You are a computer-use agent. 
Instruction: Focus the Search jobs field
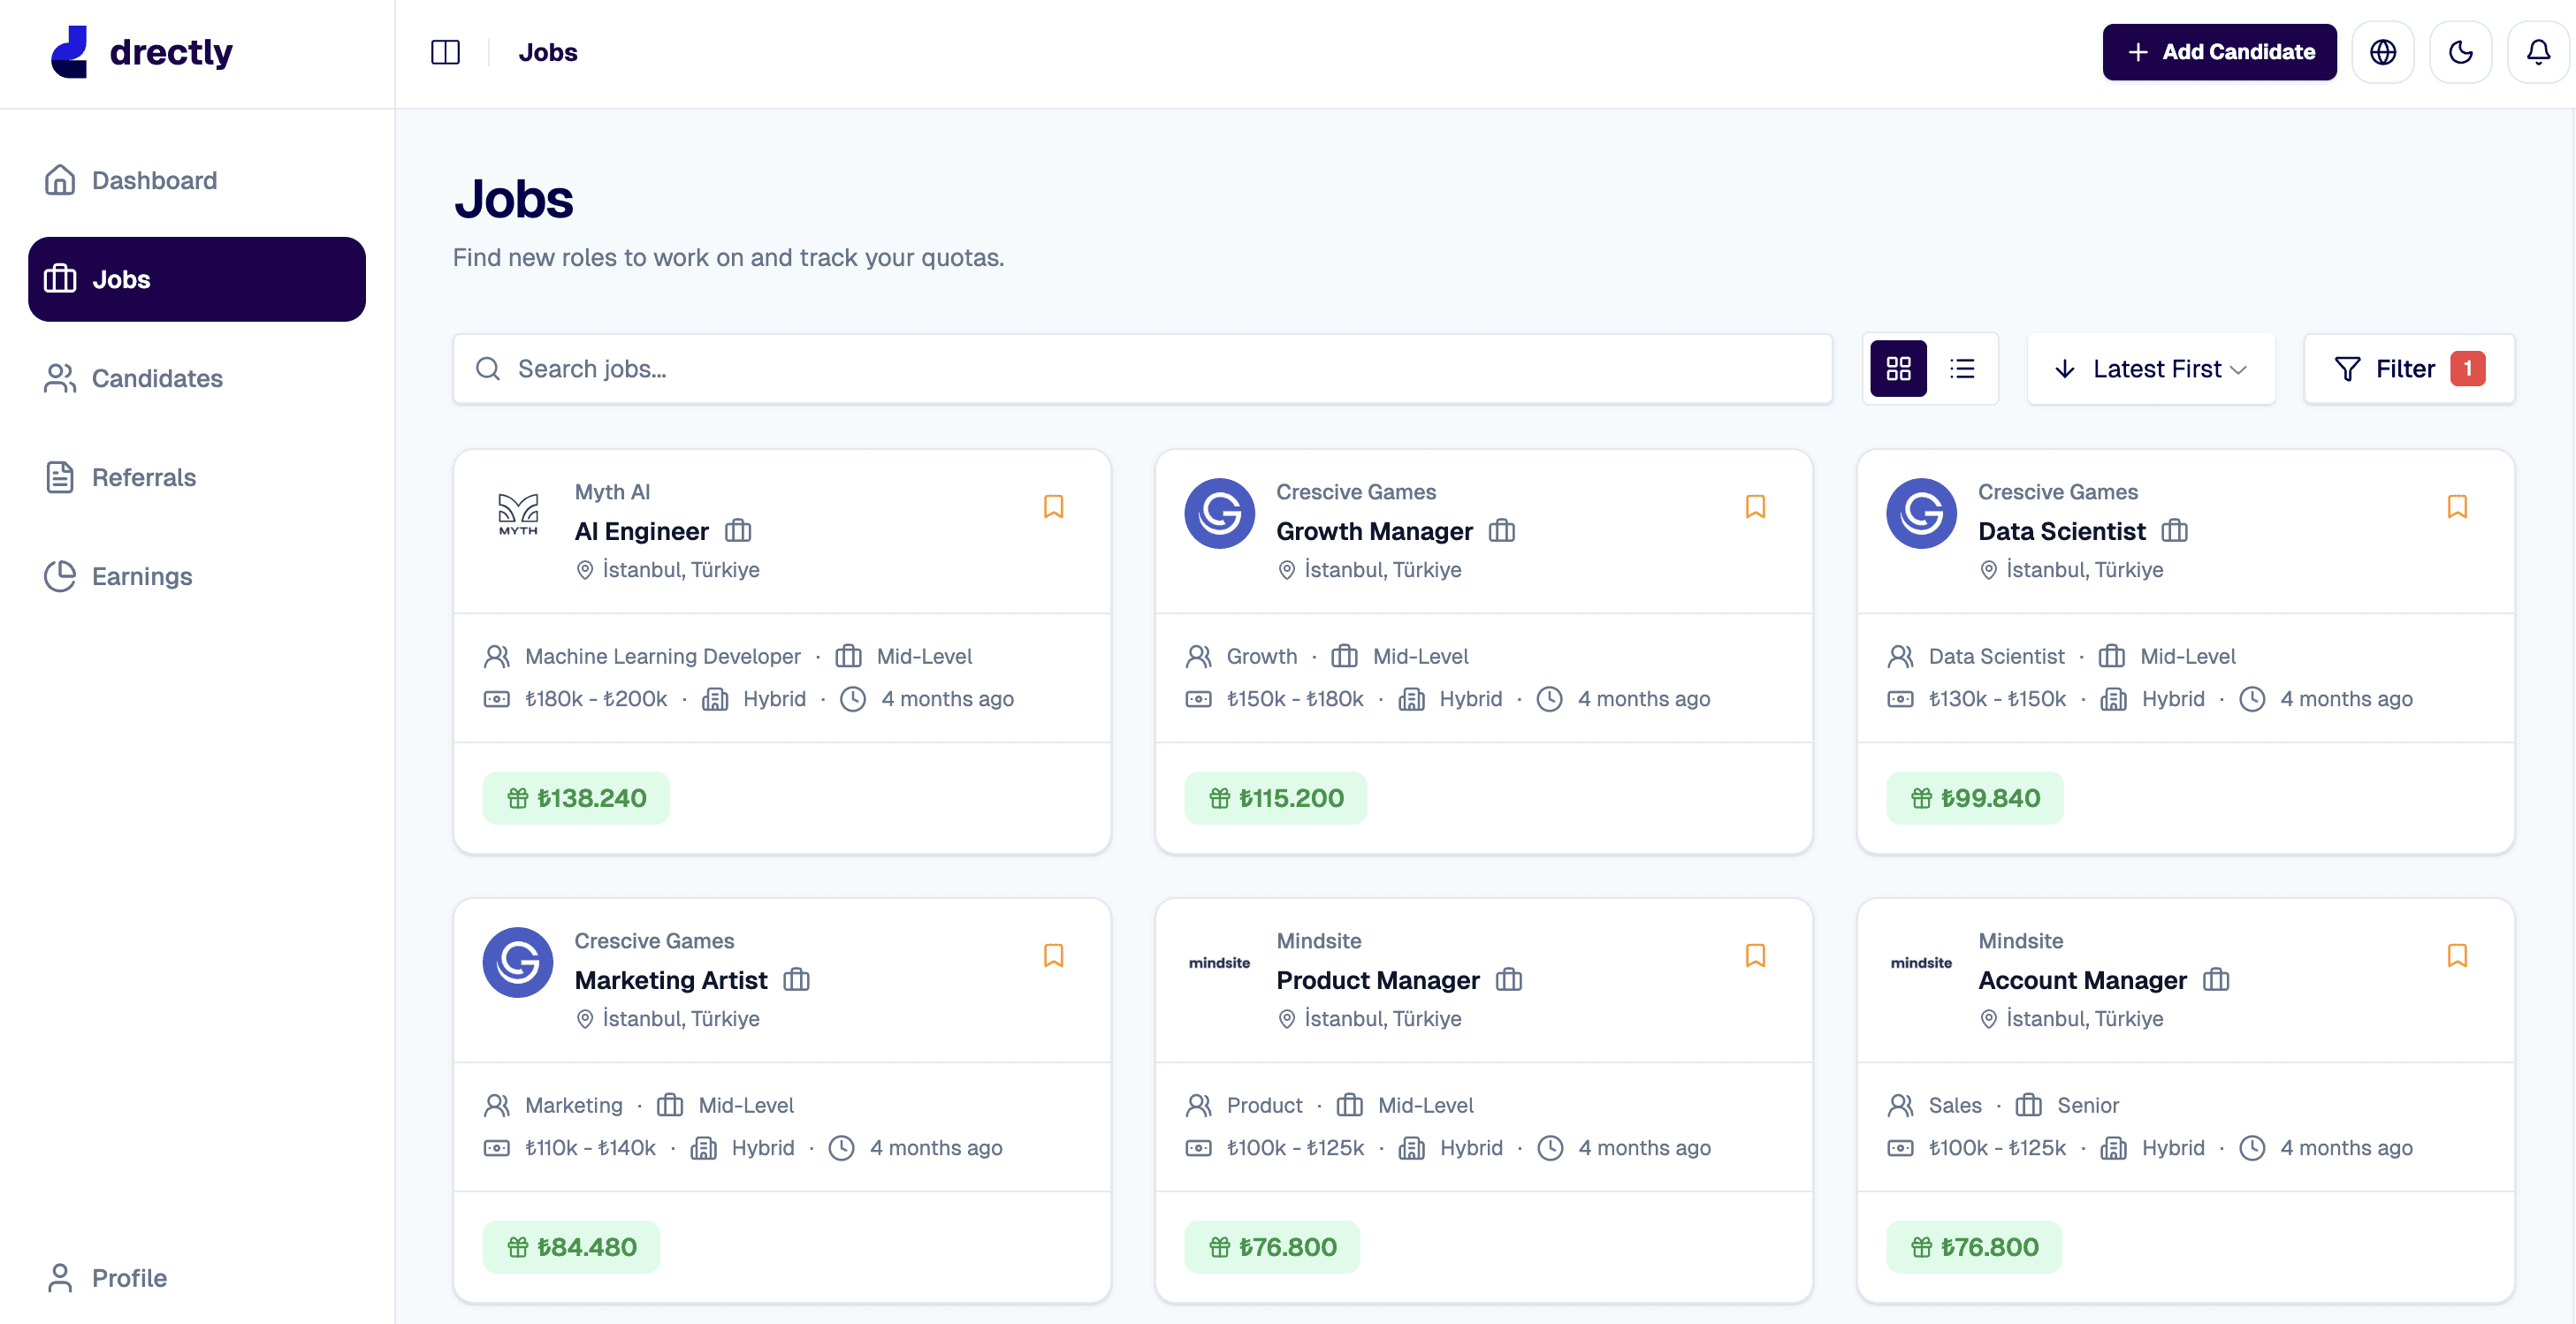pos(1142,369)
